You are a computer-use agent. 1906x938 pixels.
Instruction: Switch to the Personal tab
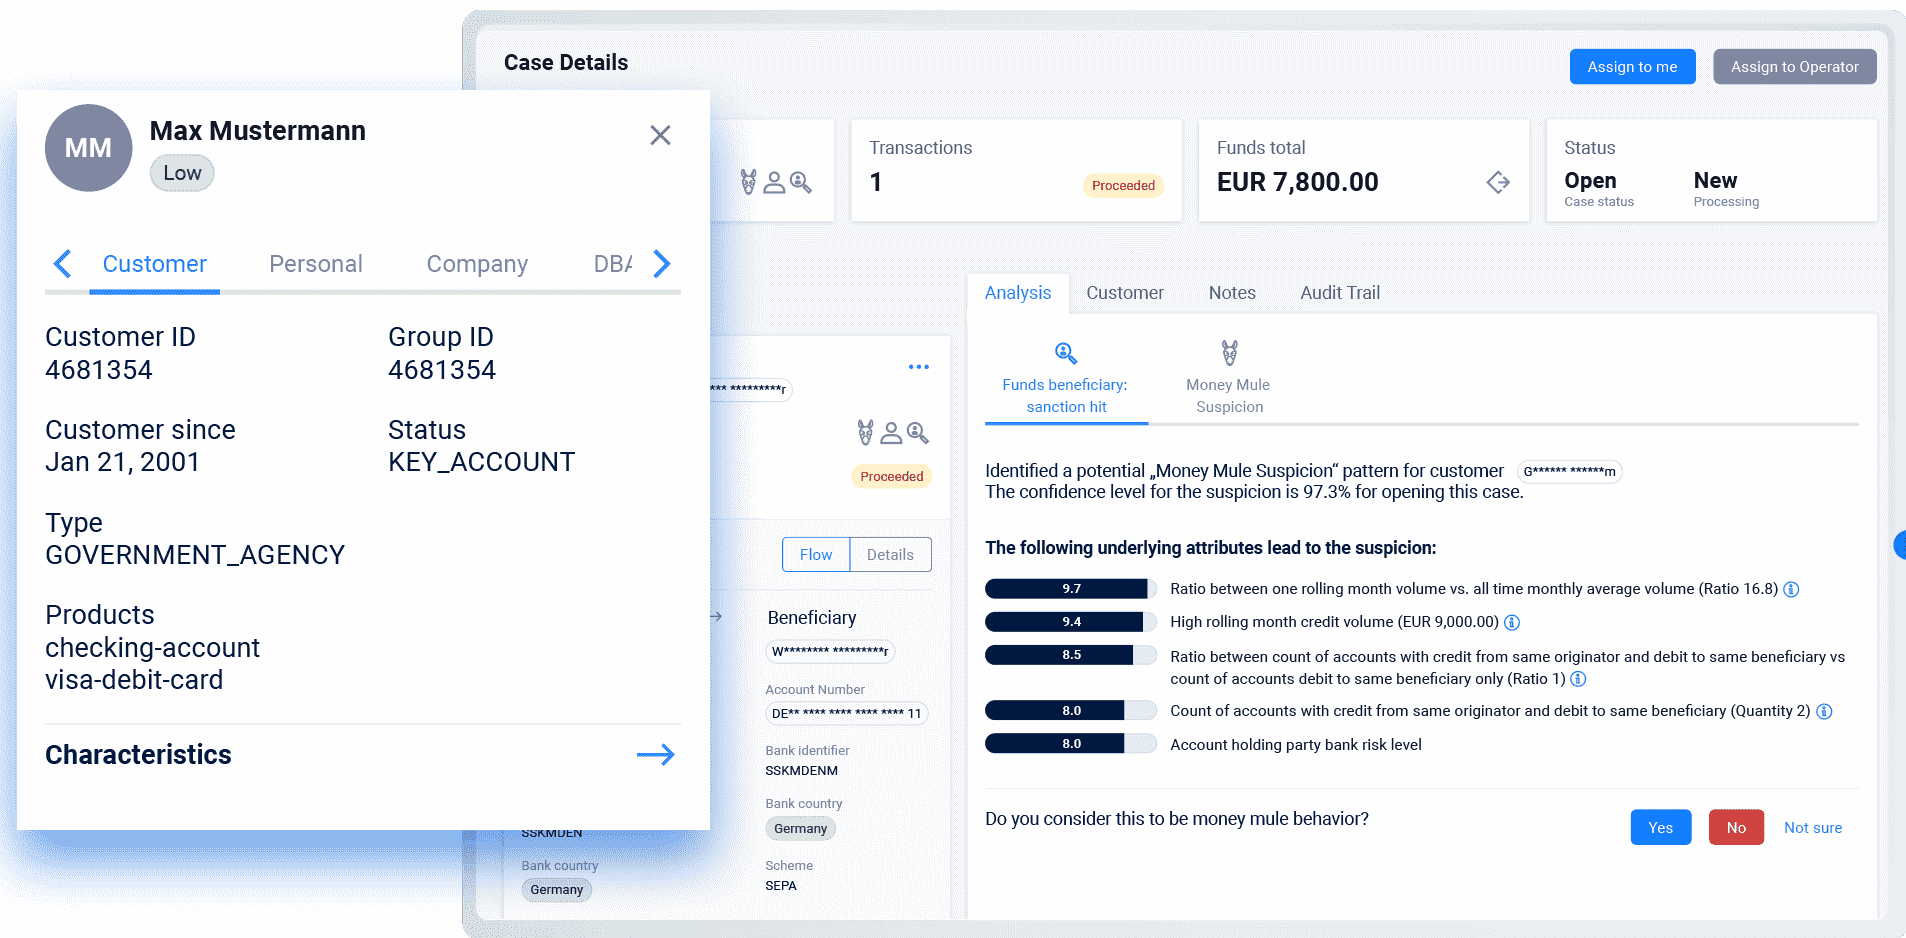pyautogui.click(x=316, y=264)
